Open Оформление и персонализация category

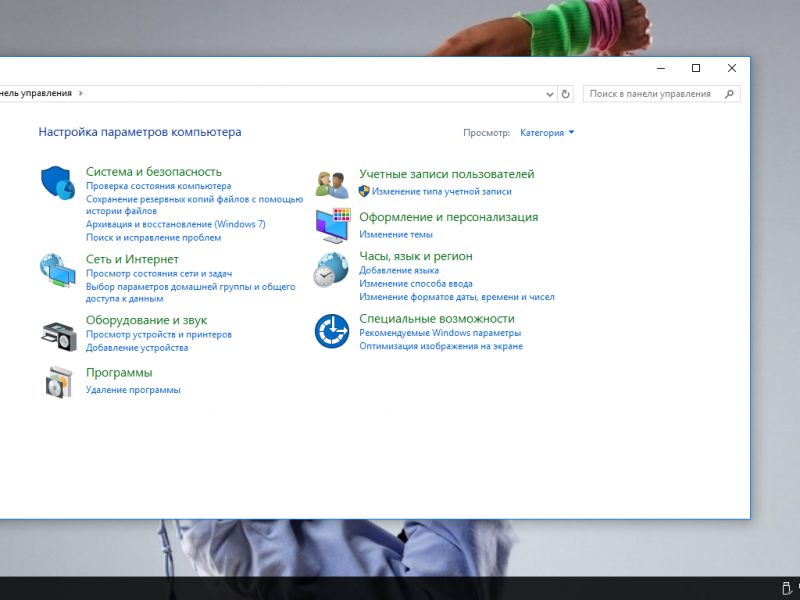pyautogui.click(x=448, y=217)
